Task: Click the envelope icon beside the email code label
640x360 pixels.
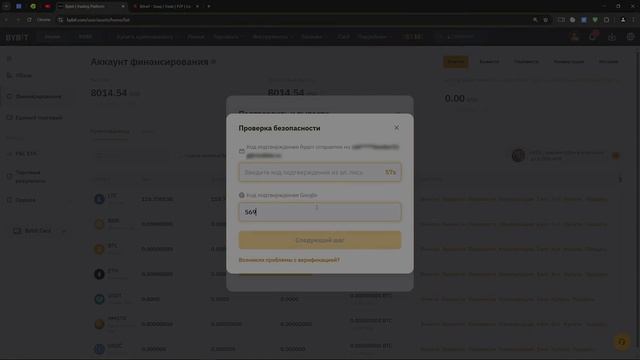Action: coord(242,151)
